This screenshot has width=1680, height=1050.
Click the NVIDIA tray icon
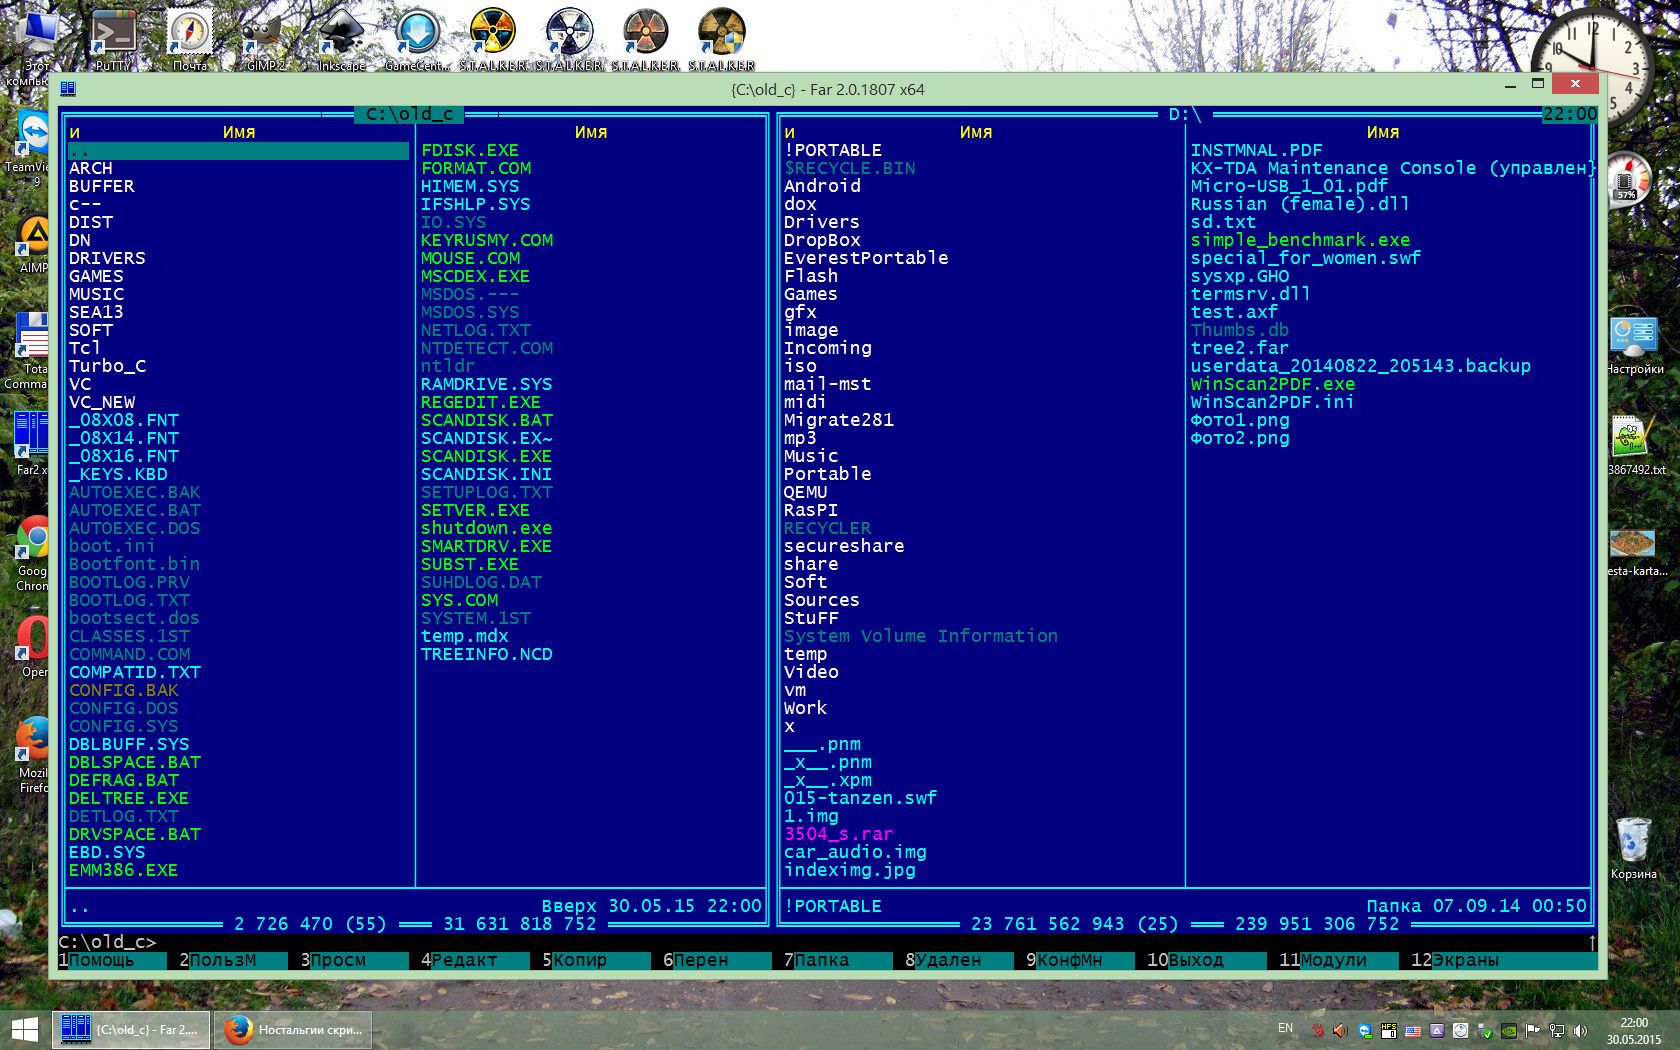[x=1509, y=1030]
